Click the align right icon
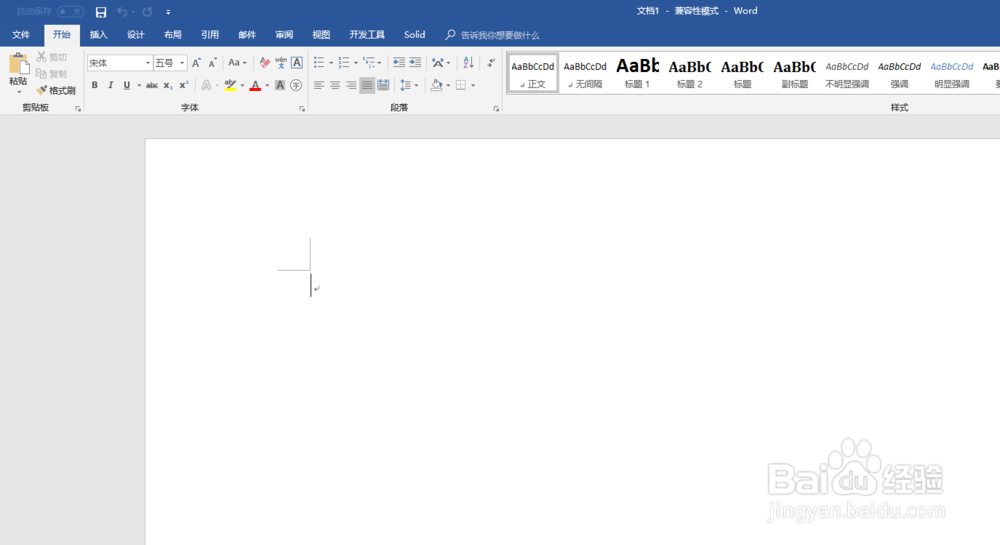This screenshot has height=545, width=1000. click(x=351, y=85)
